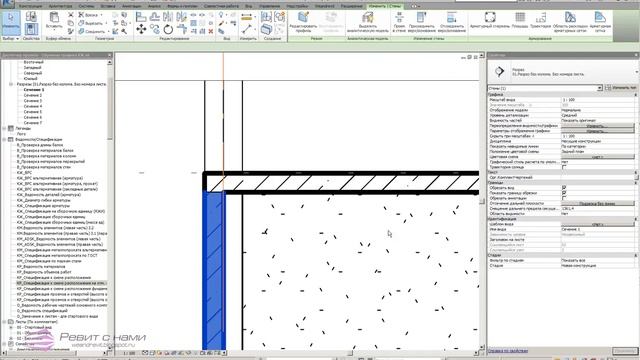Click the Арматурный стержень icon

click(490, 17)
